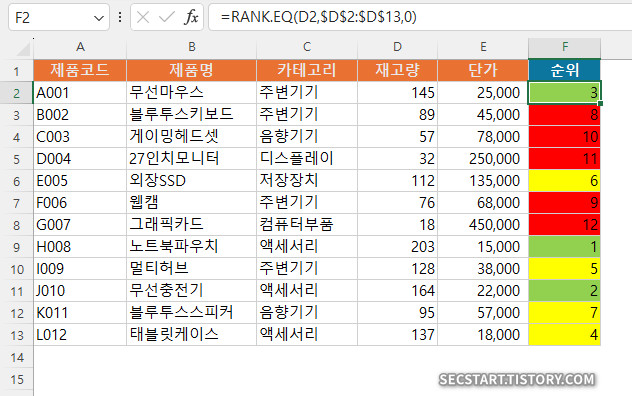This screenshot has width=632, height=396.
Task: Click the Enter checkmark icon in formula bar
Action: point(166,17)
